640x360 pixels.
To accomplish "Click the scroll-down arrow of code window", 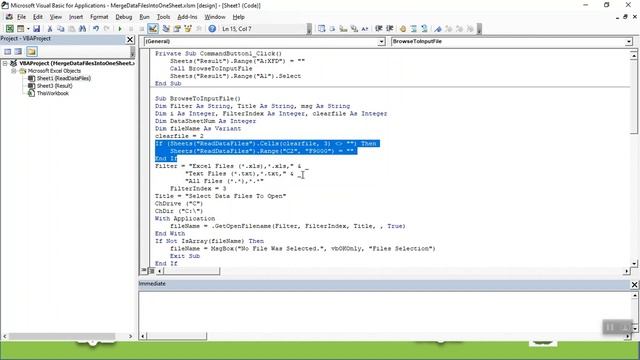I will pyautogui.click(x=634, y=263).
